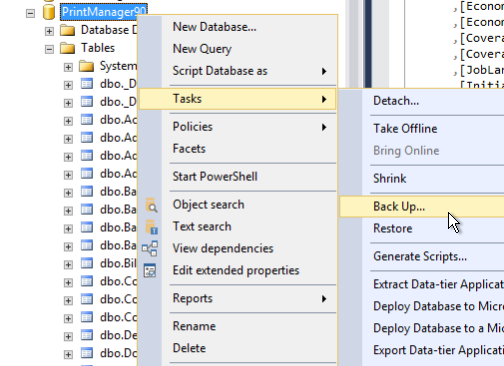Viewport: 504px width, 366px height.
Task: Choose Facets from context menu
Action: pos(237,149)
